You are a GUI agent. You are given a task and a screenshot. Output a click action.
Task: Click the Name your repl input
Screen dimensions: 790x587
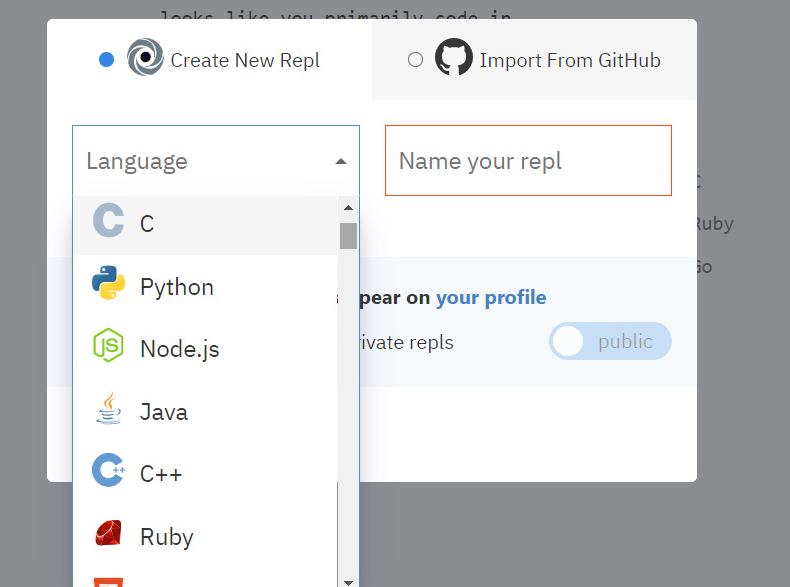point(528,160)
